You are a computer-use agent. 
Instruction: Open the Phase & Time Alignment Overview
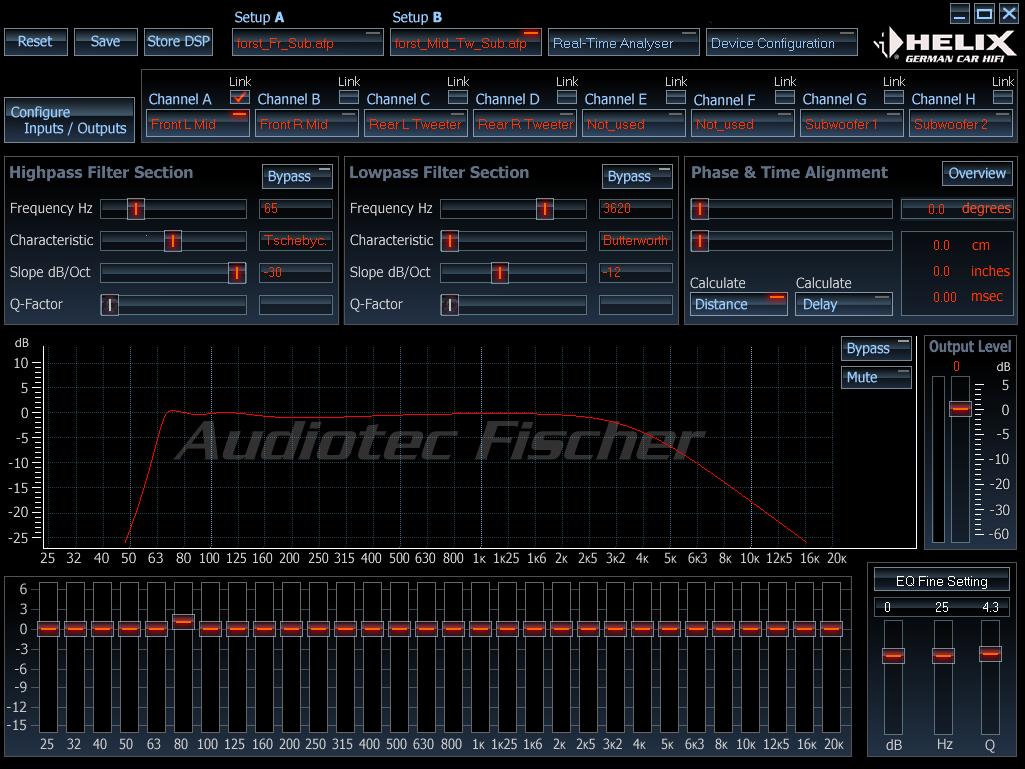pos(977,173)
